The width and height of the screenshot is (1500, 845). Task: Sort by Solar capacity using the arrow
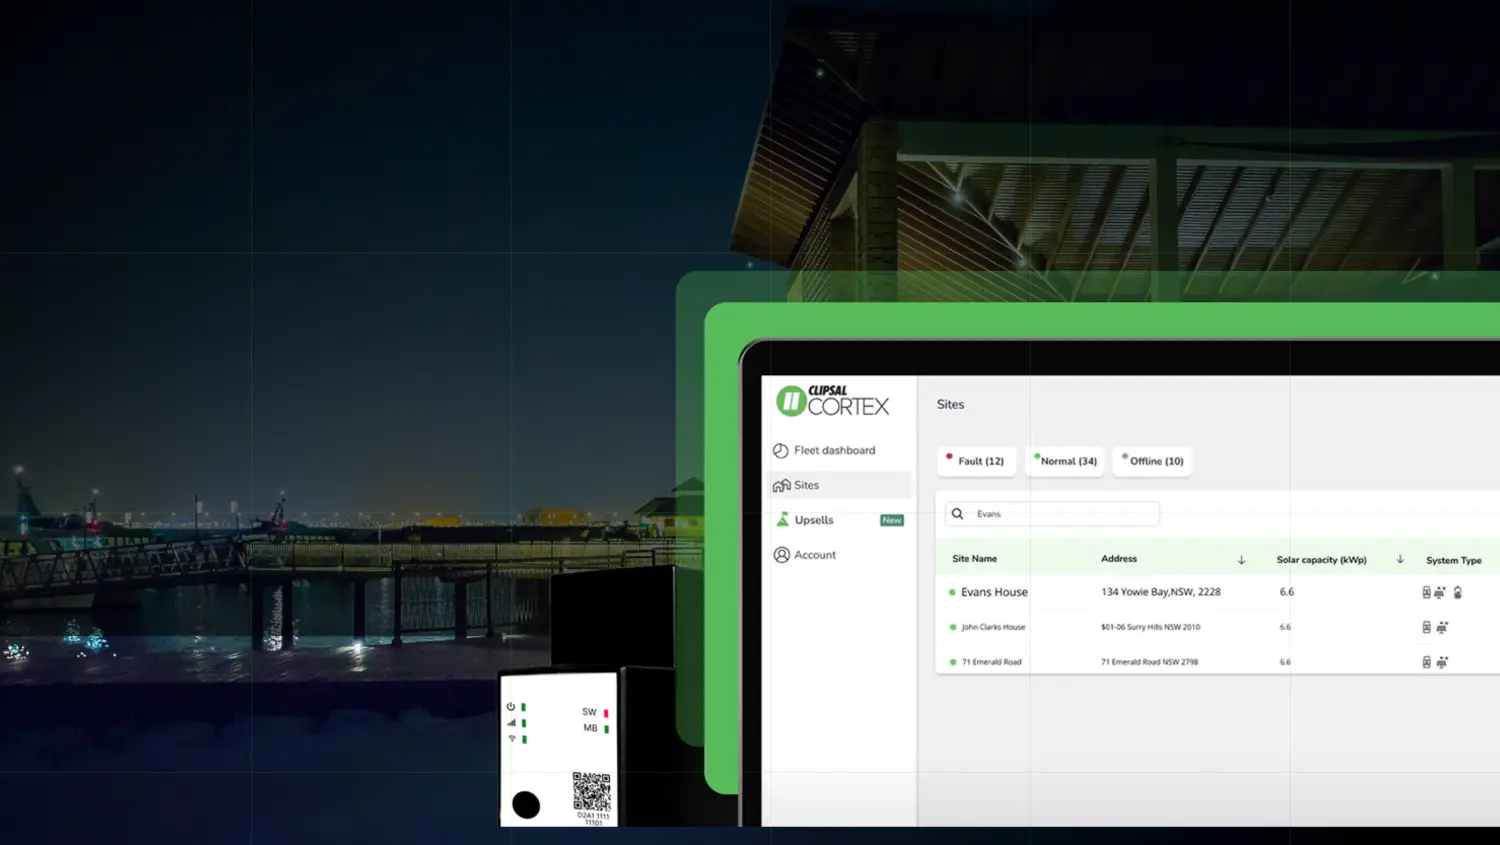(x=1400, y=559)
